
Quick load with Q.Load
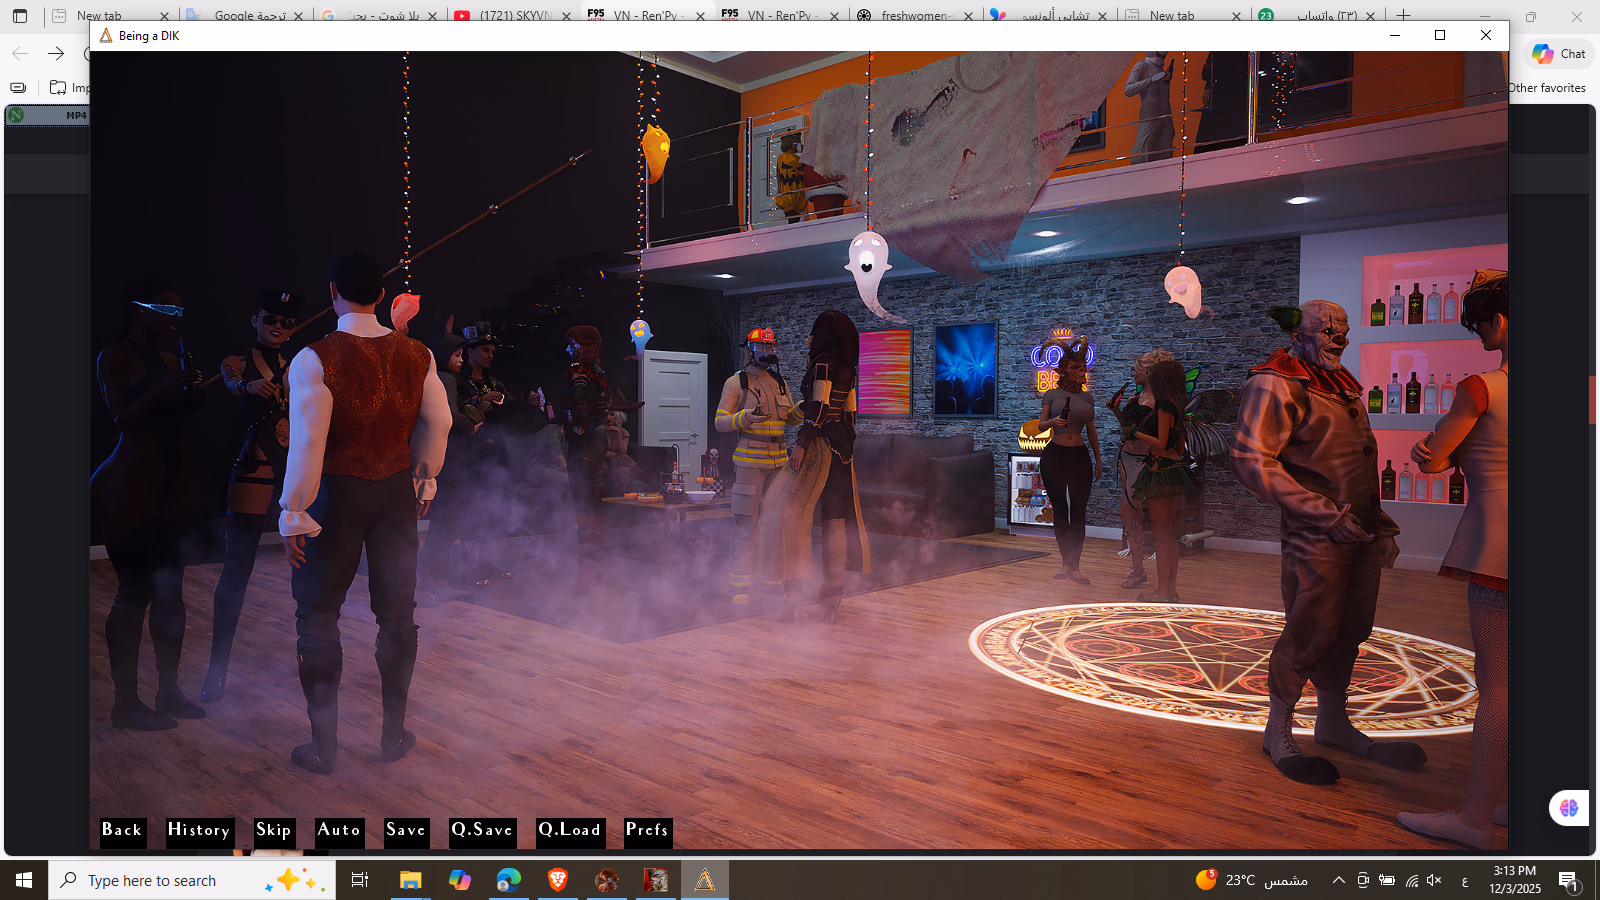click(x=570, y=830)
